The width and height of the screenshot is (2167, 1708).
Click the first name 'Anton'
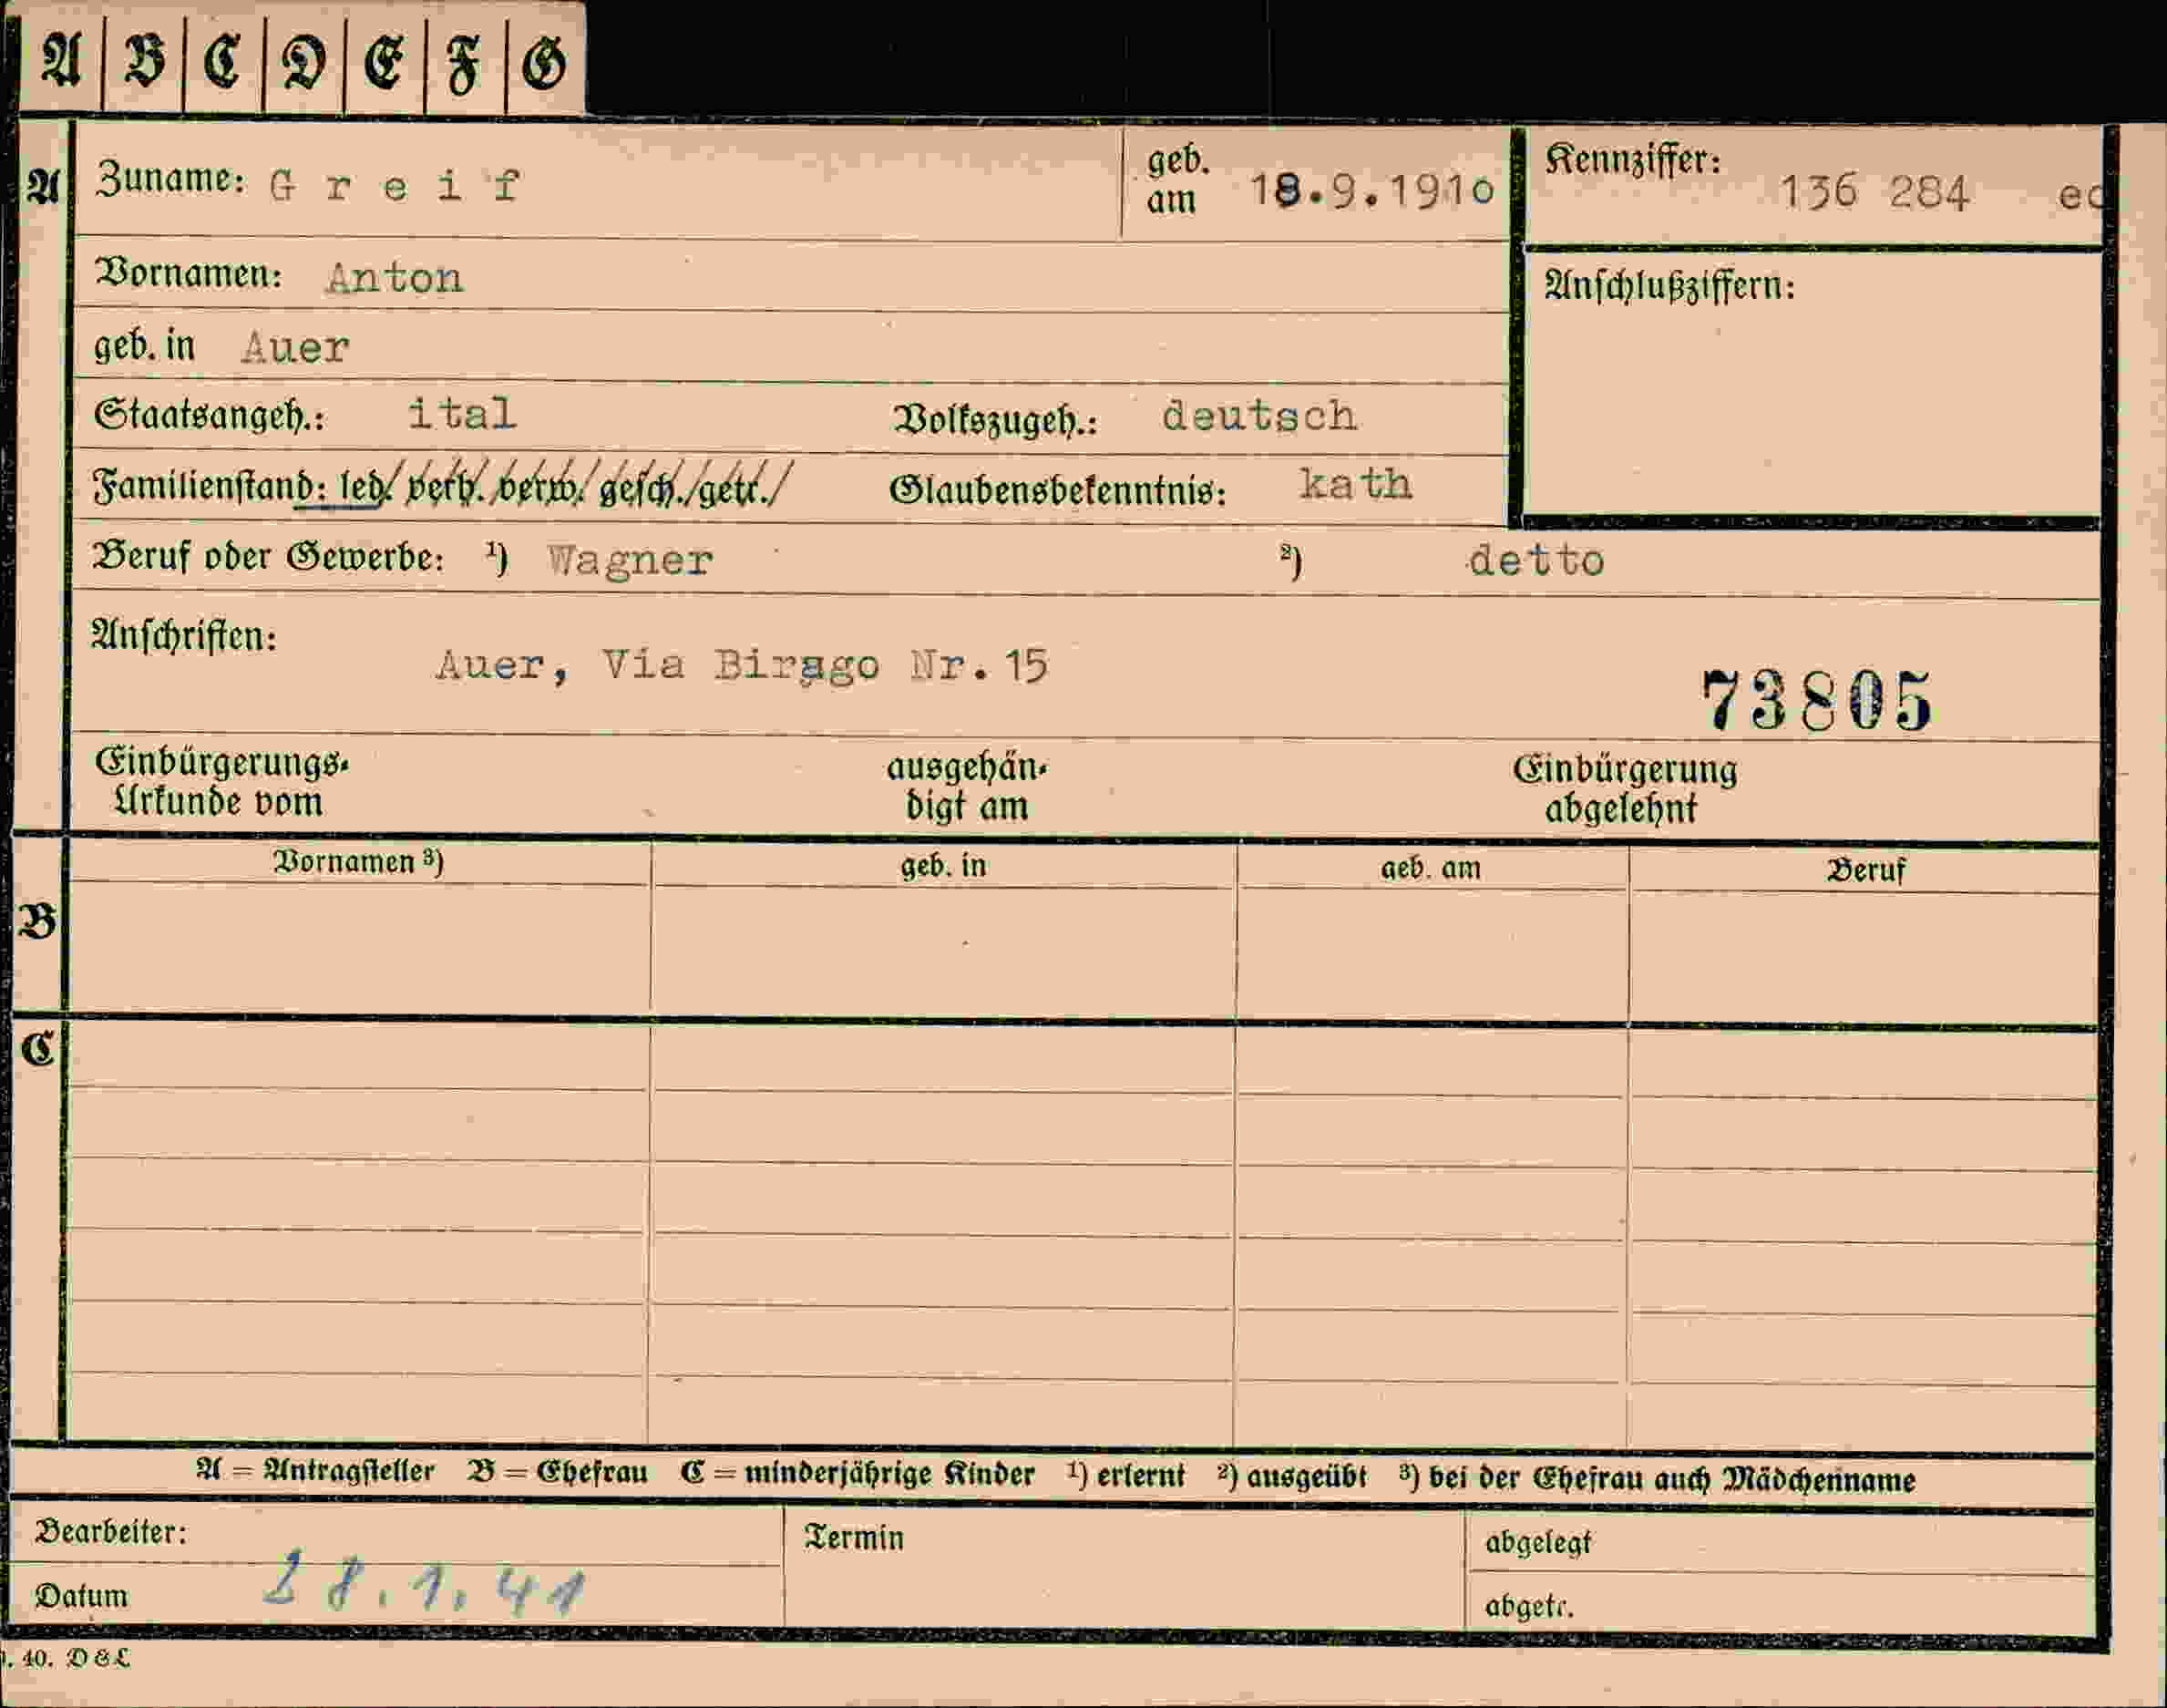tap(395, 278)
